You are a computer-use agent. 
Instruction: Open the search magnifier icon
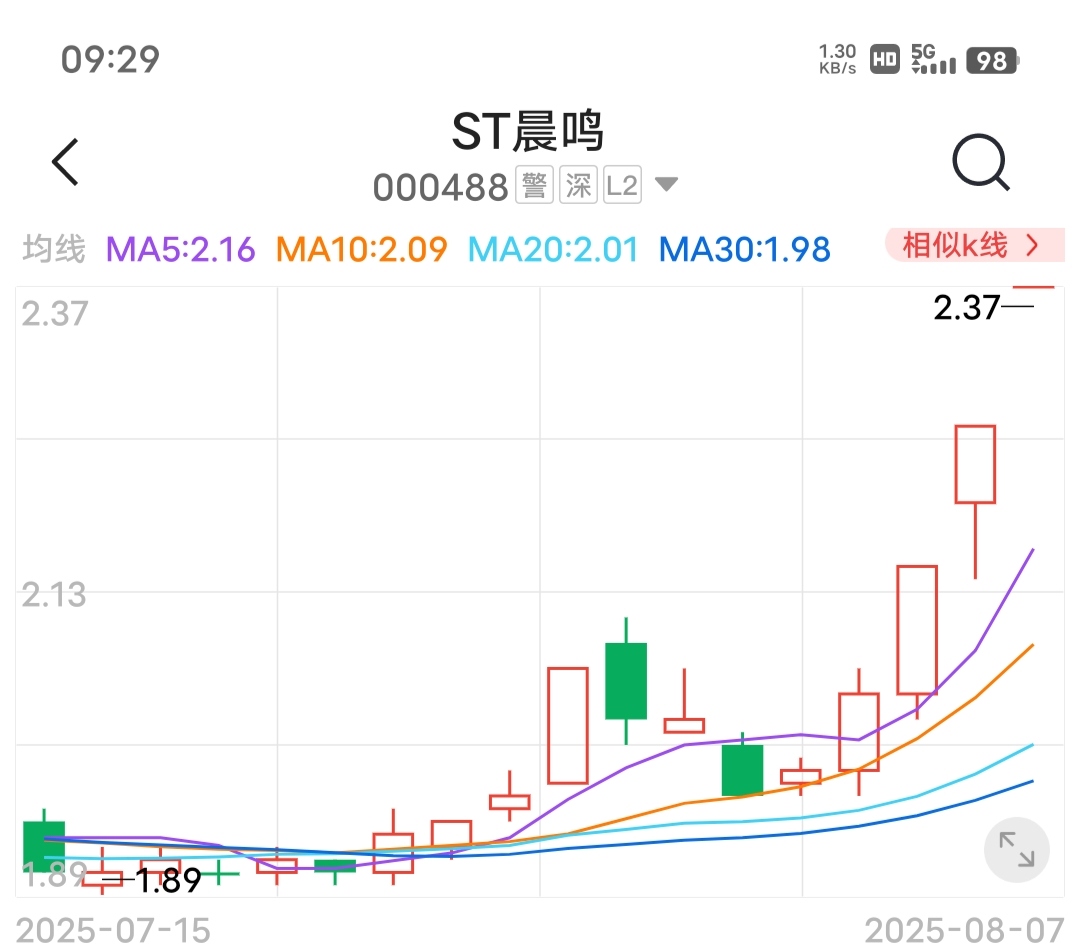(981, 162)
